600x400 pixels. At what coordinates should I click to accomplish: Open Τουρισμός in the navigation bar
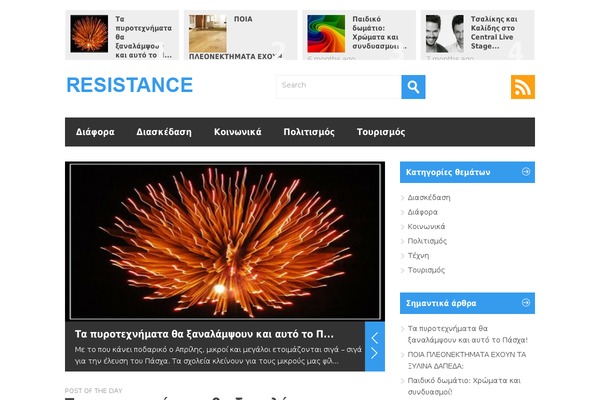point(381,132)
